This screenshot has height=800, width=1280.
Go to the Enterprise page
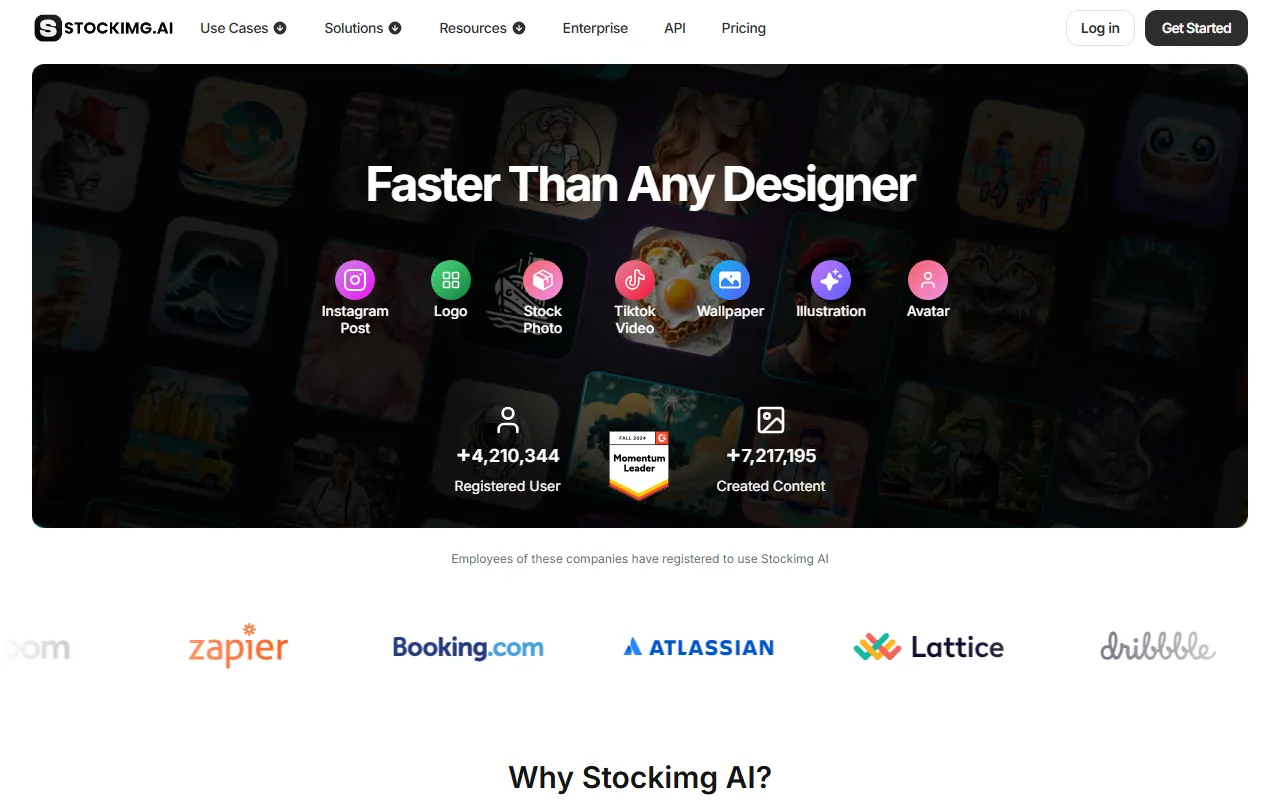pyautogui.click(x=595, y=28)
